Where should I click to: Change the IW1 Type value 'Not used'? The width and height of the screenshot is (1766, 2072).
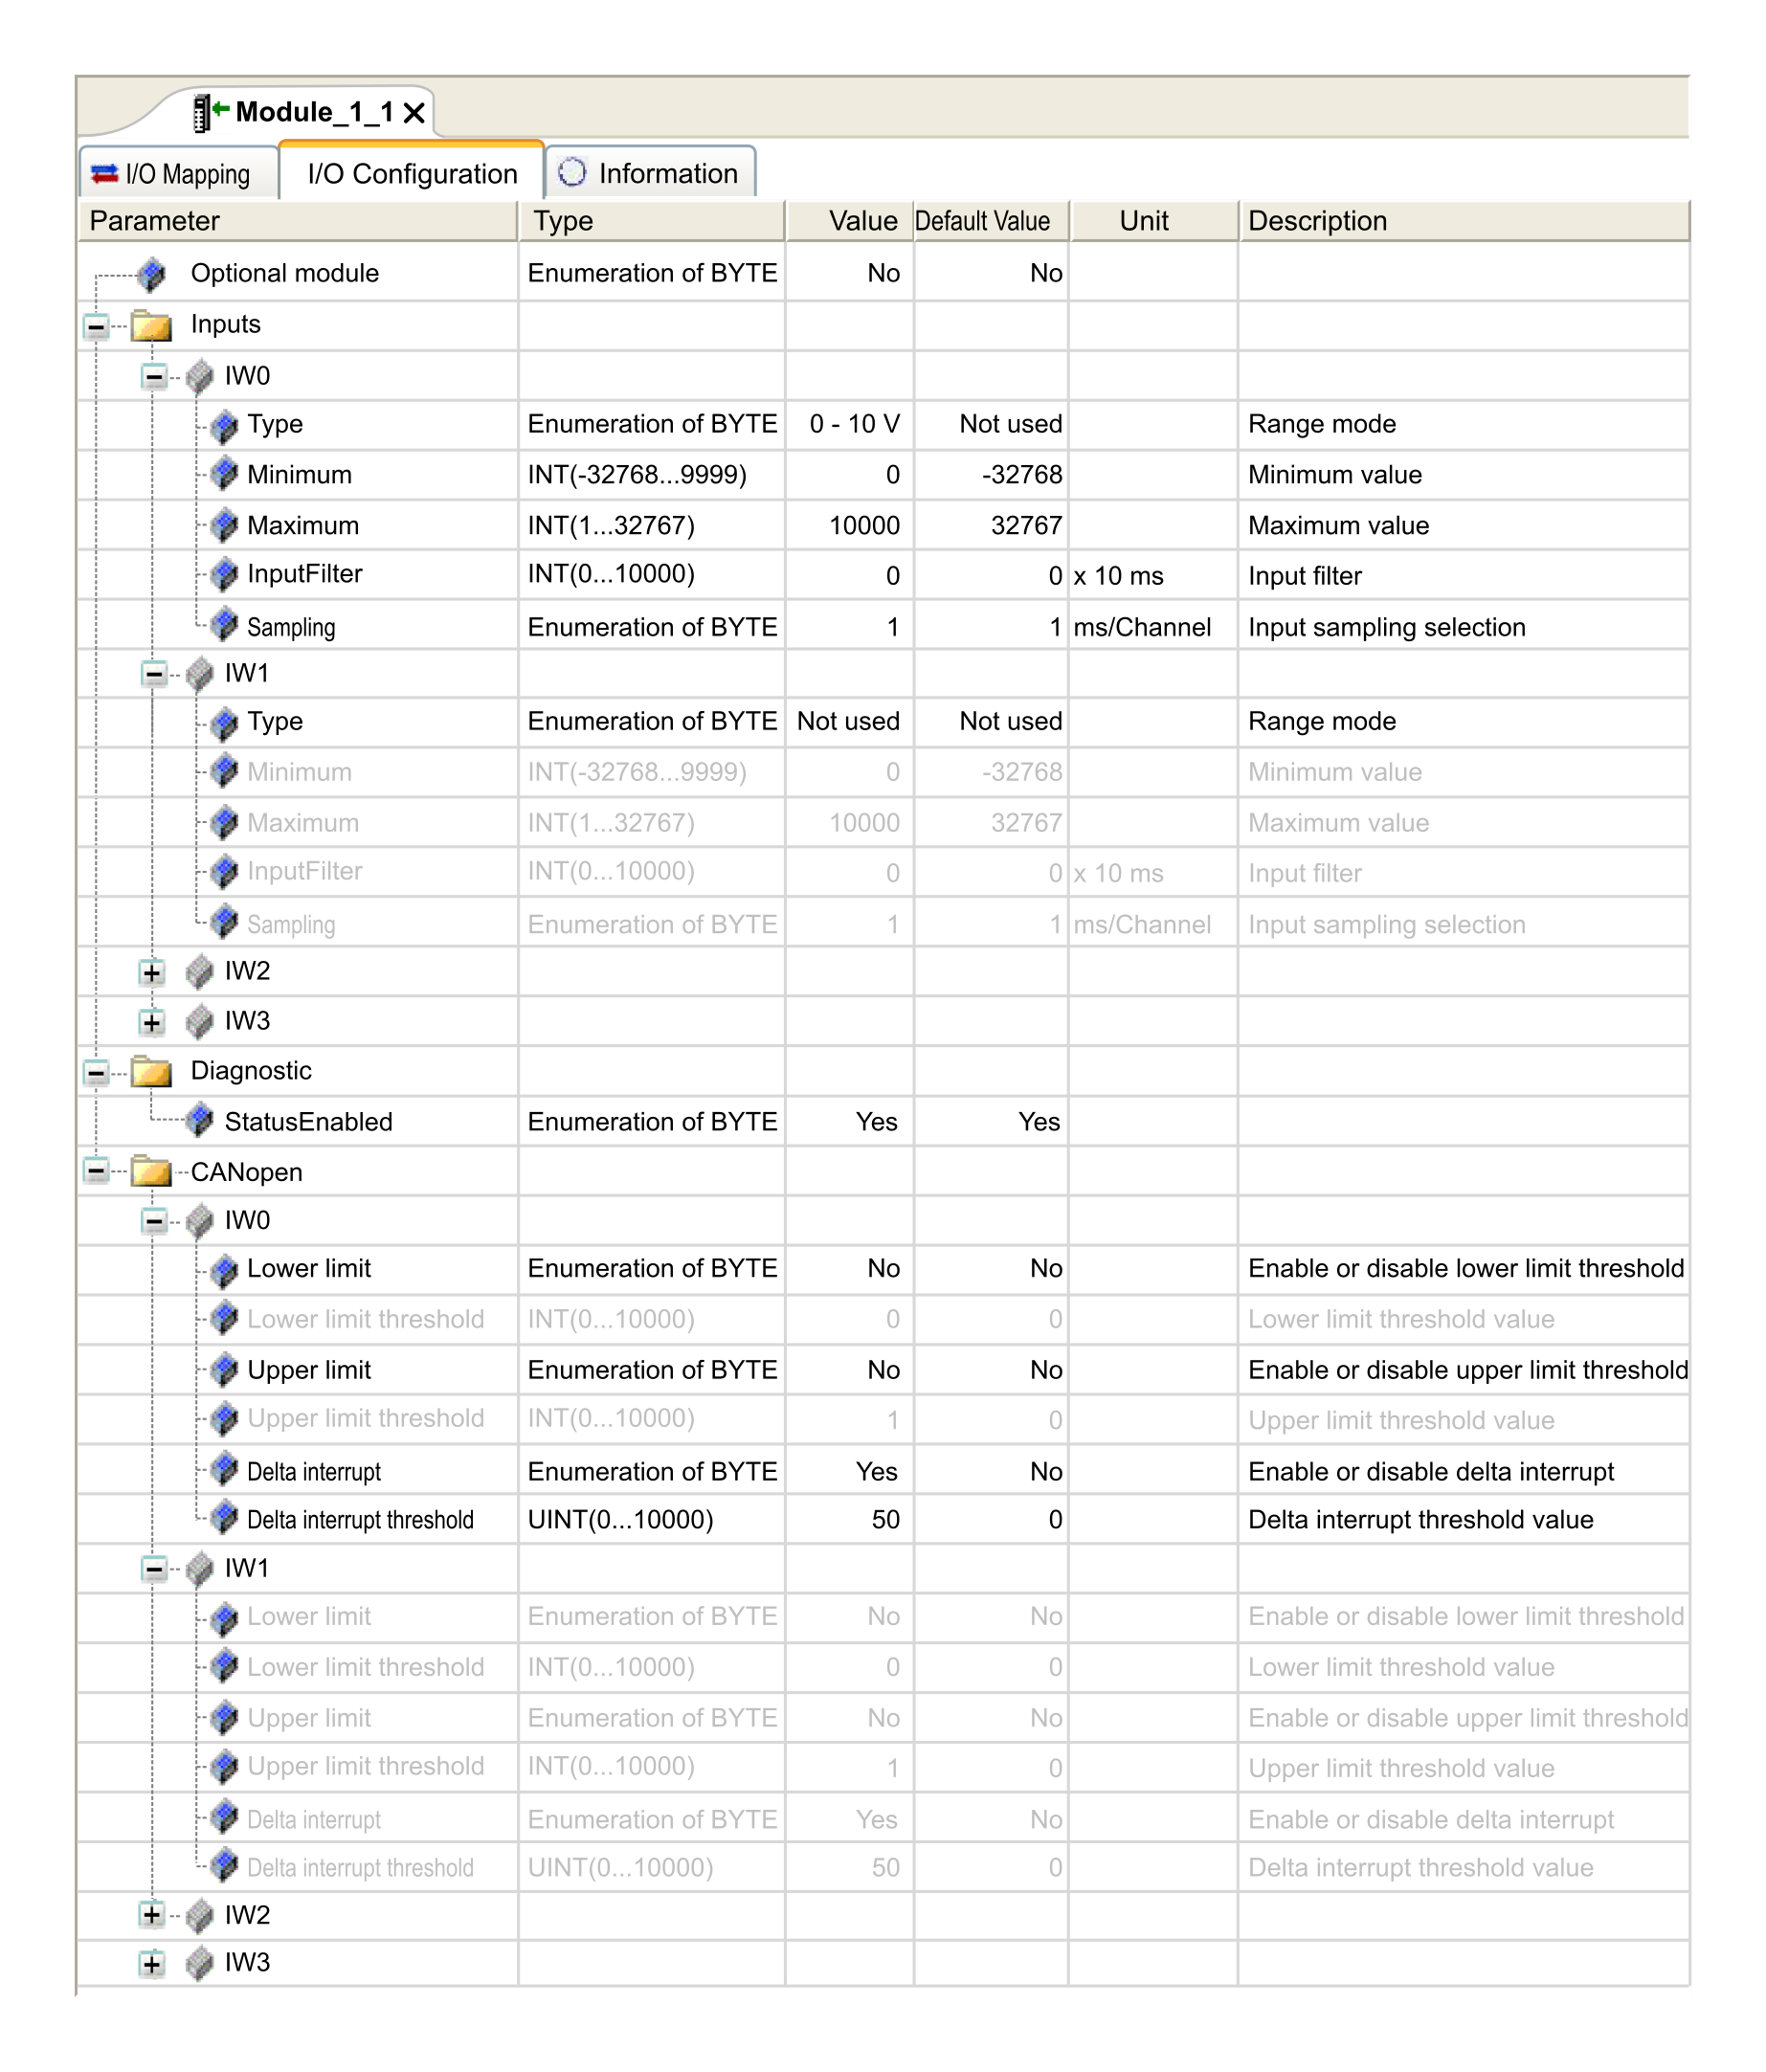[x=849, y=721]
